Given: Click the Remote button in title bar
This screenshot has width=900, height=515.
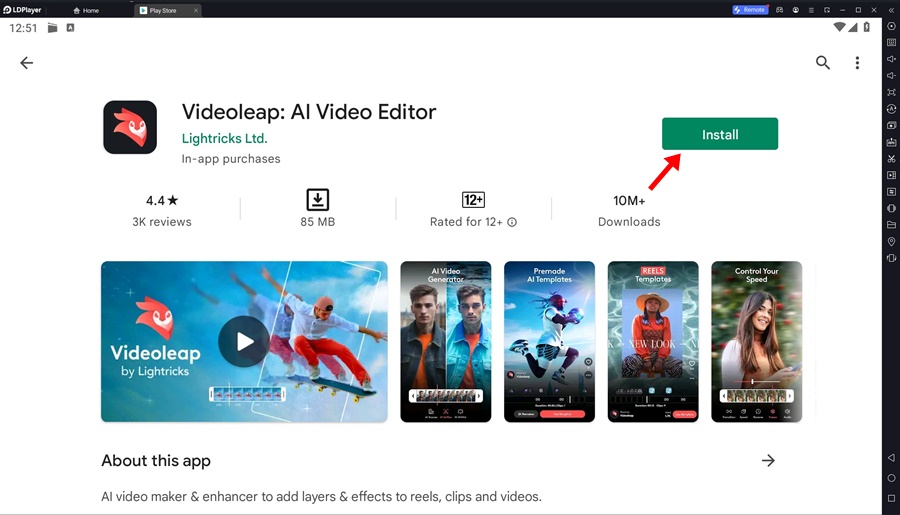Looking at the screenshot, I should [x=749, y=10].
